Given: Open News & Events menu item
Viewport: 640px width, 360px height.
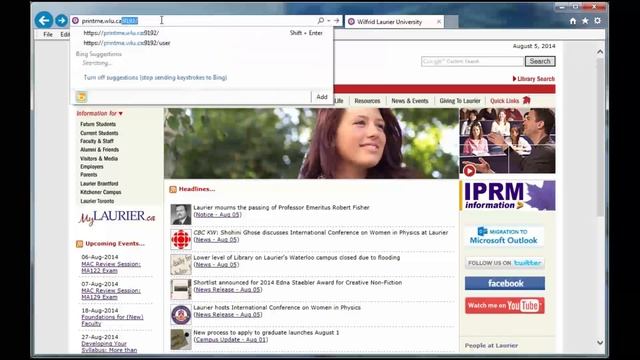Looking at the screenshot, I should click(410, 101).
